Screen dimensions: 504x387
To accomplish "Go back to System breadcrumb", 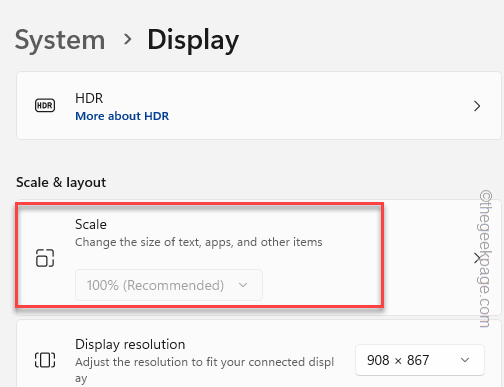I will (x=60, y=40).
